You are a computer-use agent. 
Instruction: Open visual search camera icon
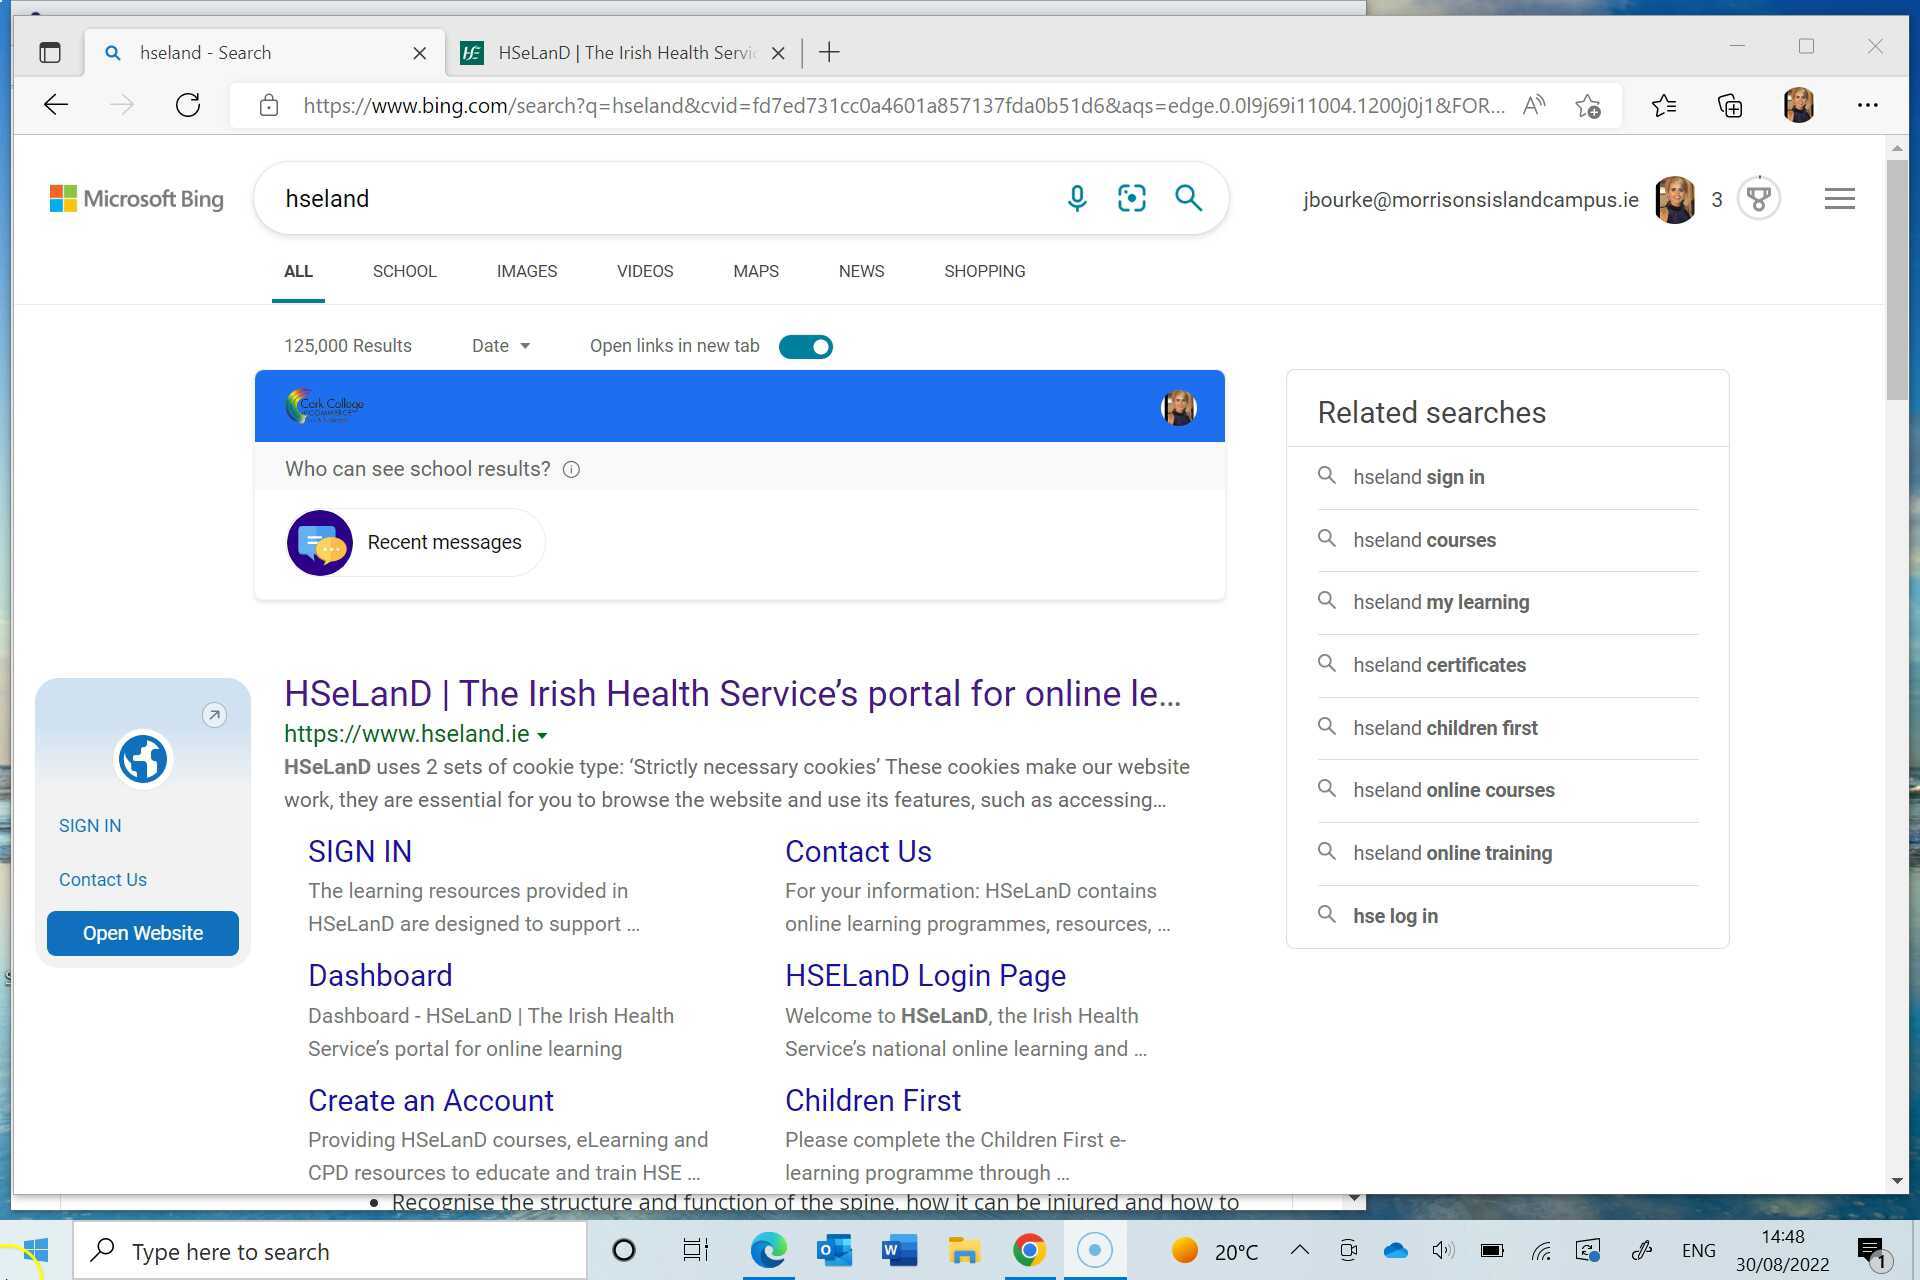pos(1131,198)
